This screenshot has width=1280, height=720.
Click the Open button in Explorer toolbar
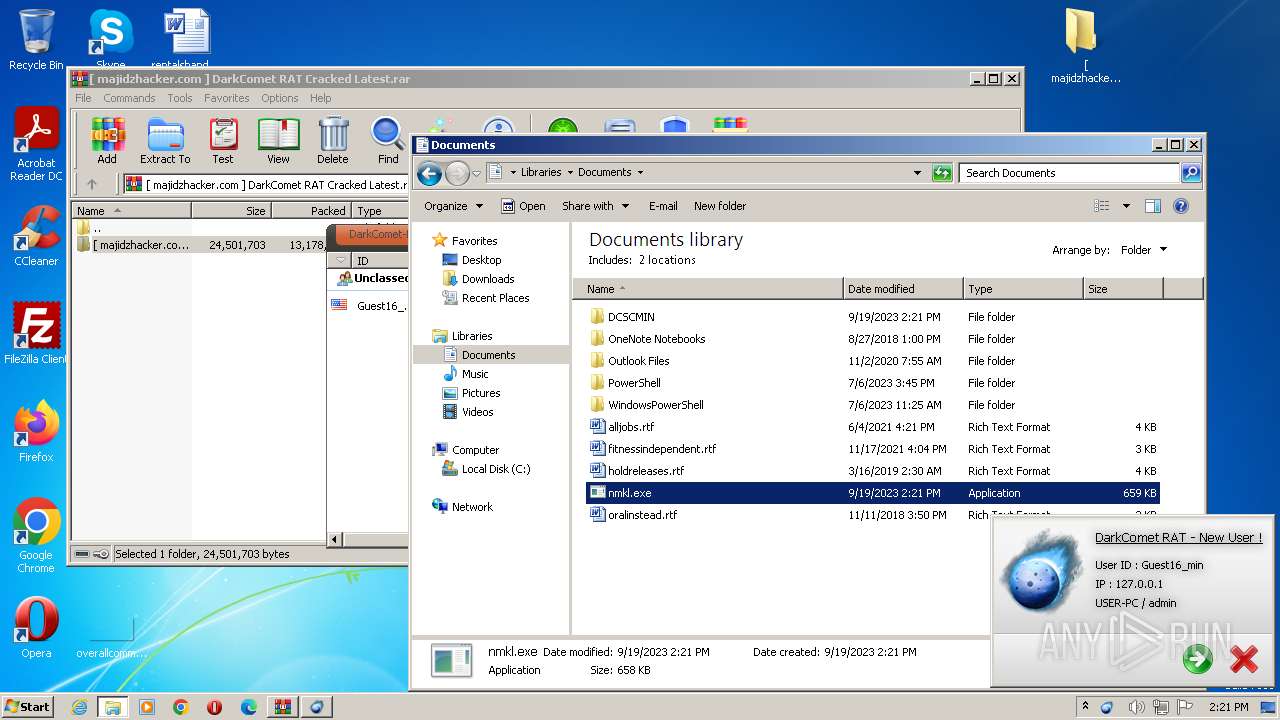[523, 206]
